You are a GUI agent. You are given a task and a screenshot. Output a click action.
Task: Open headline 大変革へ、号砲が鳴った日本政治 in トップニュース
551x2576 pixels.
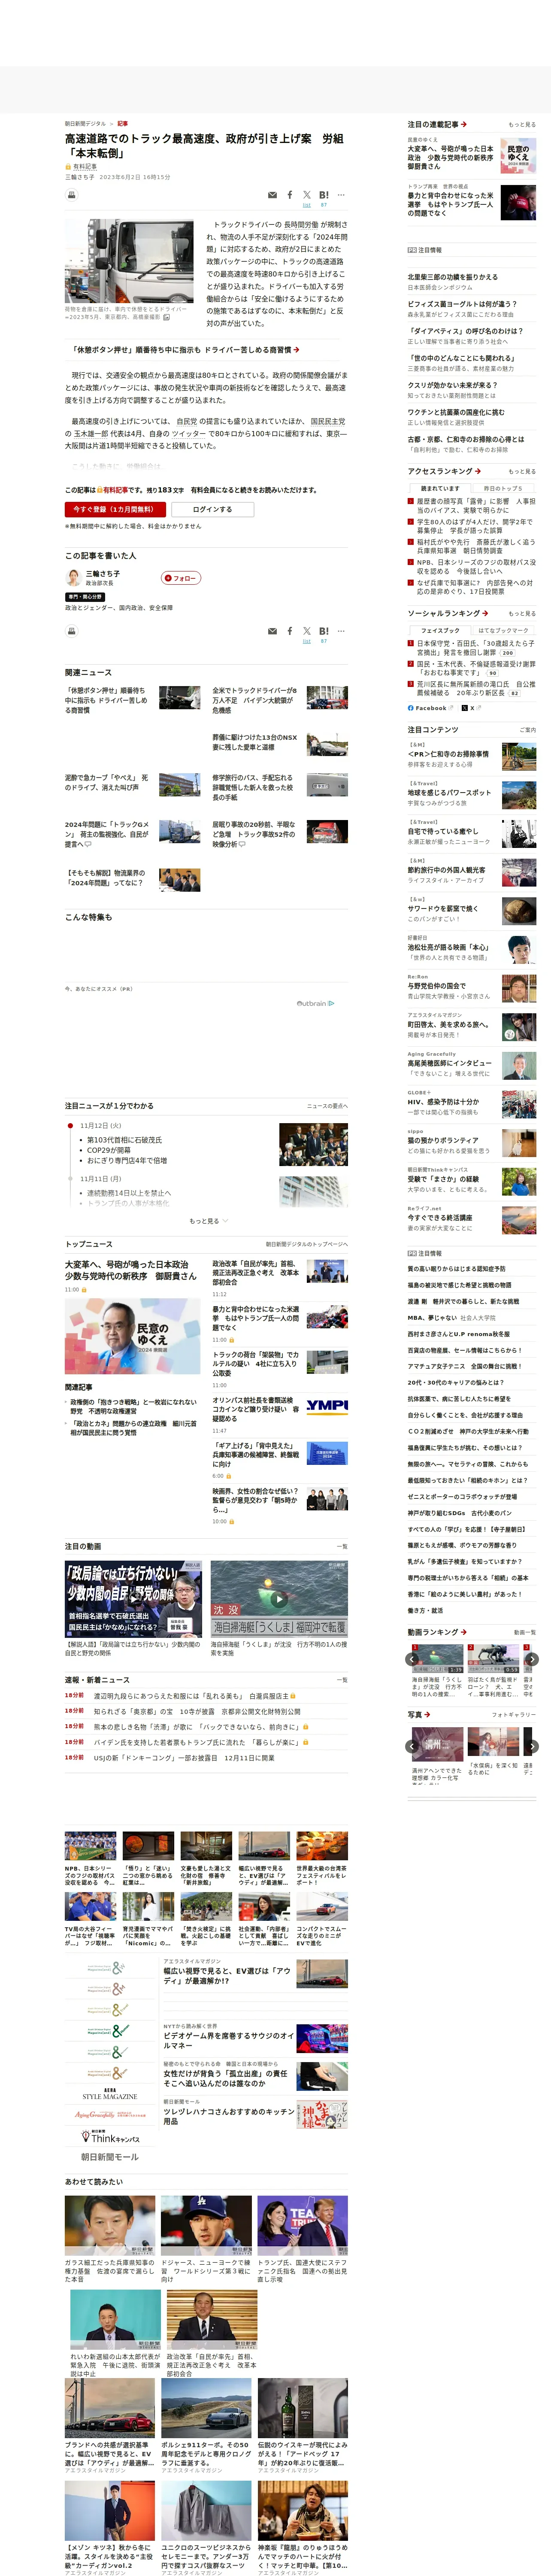131,1270
